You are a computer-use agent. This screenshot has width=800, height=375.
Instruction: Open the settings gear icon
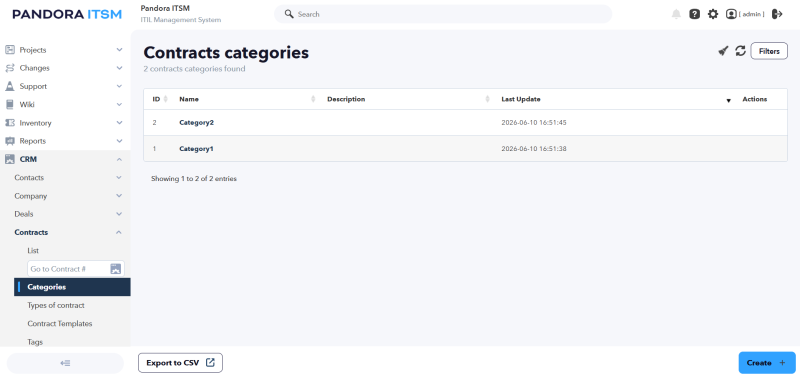coord(713,14)
